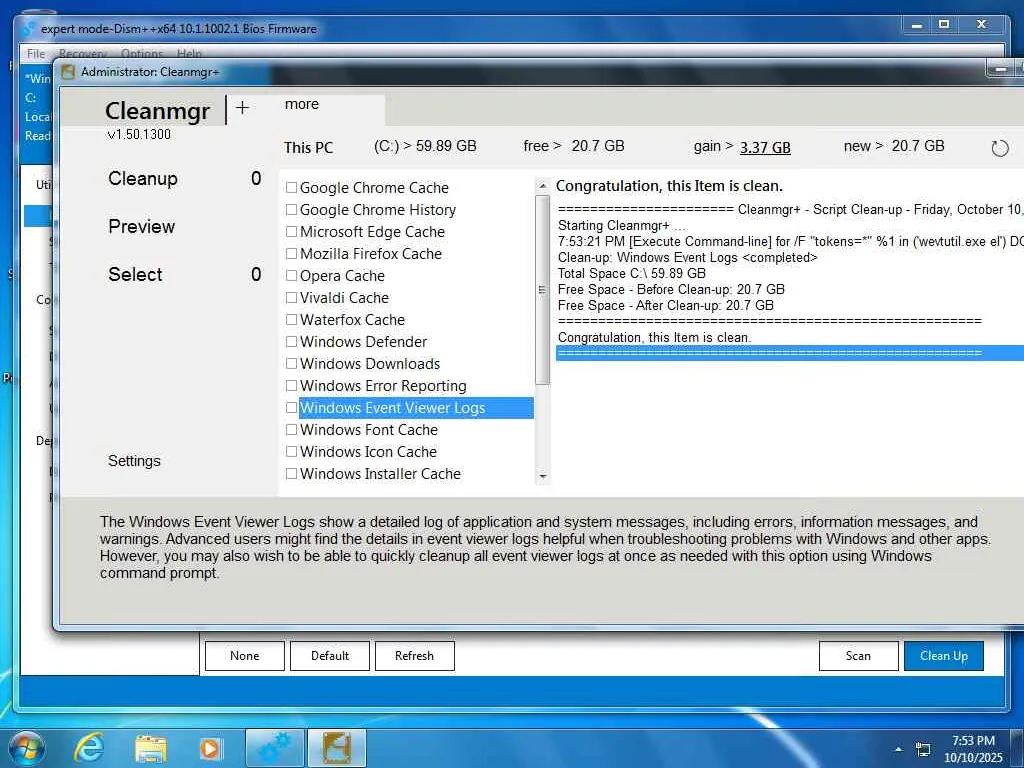
Task: Click the refresh disk space icon
Action: point(1000,148)
